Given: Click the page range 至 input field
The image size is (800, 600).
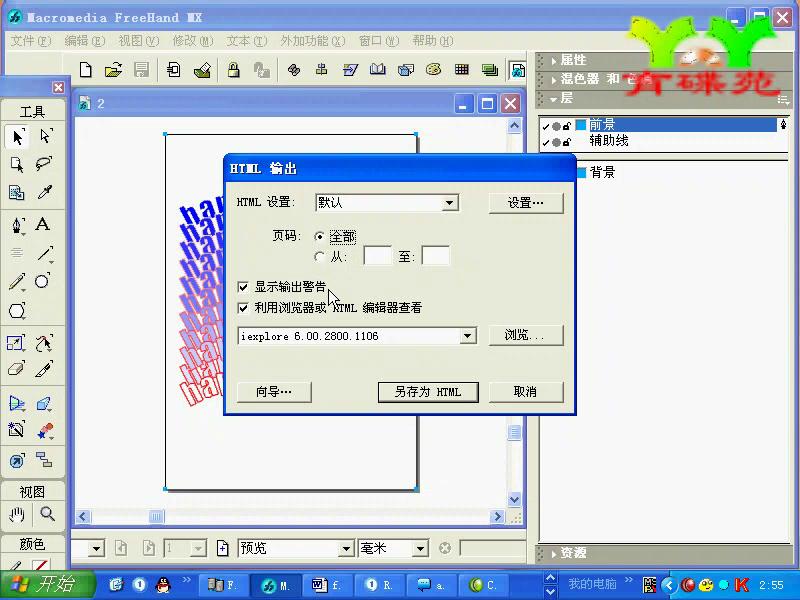Looking at the screenshot, I should tap(436, 256).
